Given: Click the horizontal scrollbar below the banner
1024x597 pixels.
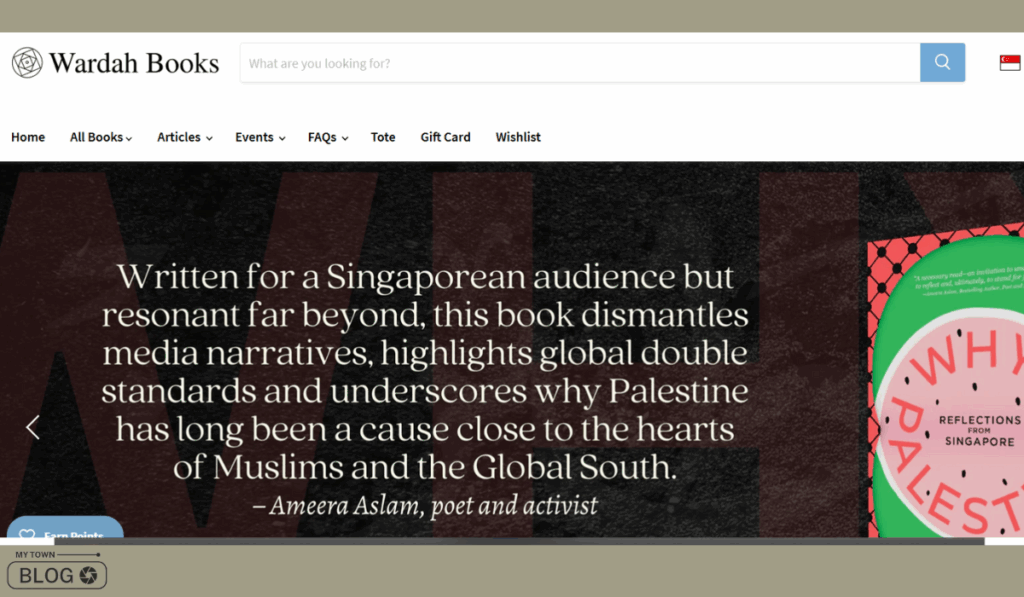Looking at the screenshot, I should pos(519,541).
